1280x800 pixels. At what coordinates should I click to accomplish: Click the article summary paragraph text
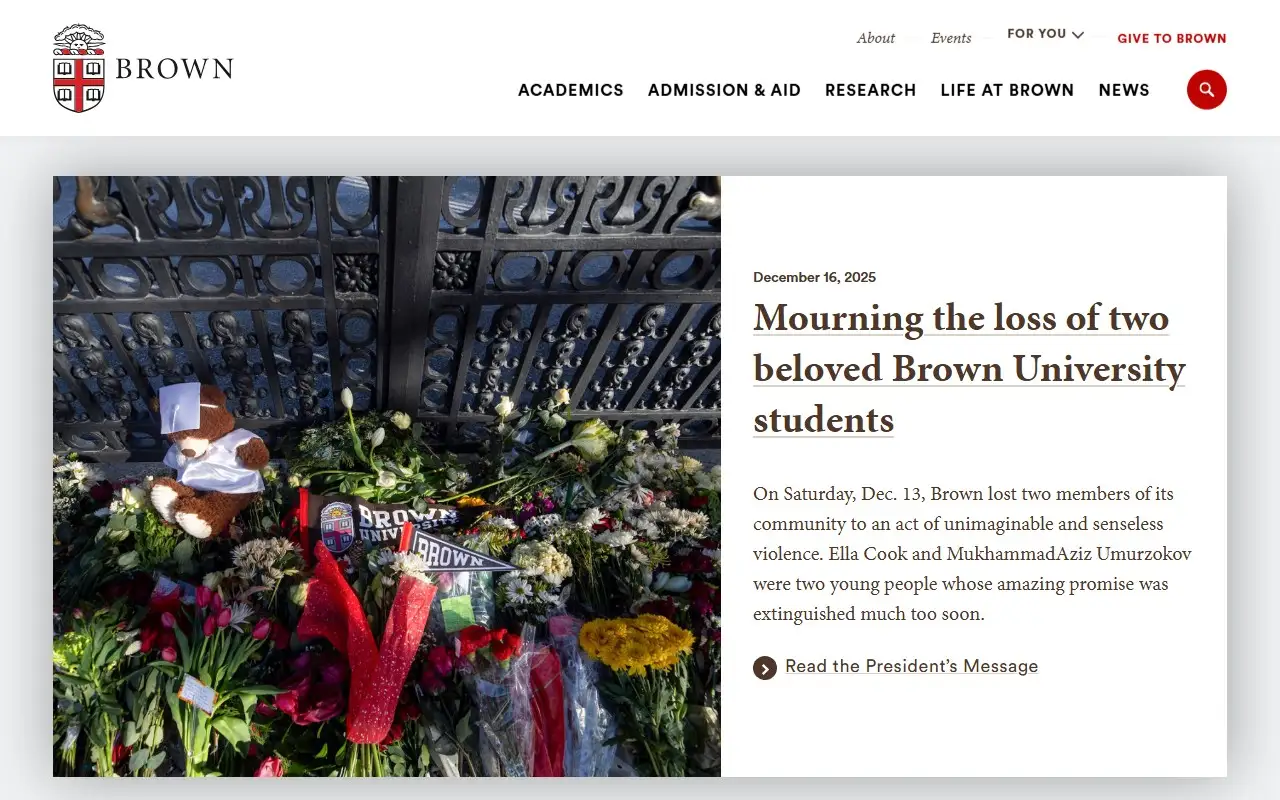click(x=972, y=553)
